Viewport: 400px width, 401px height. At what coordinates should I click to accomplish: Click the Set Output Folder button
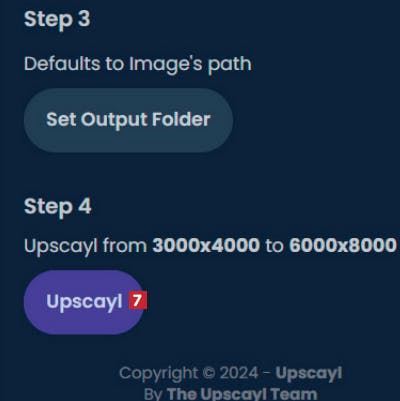pos(128,120)
